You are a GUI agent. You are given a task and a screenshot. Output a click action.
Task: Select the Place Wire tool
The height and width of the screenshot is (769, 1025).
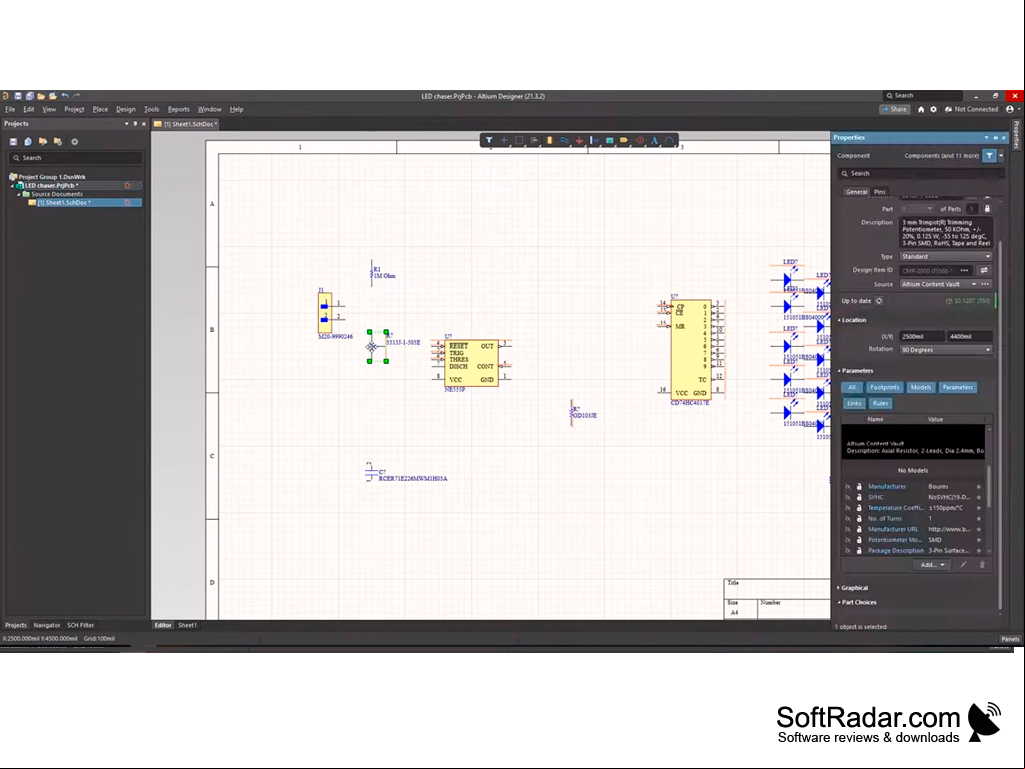564,140
